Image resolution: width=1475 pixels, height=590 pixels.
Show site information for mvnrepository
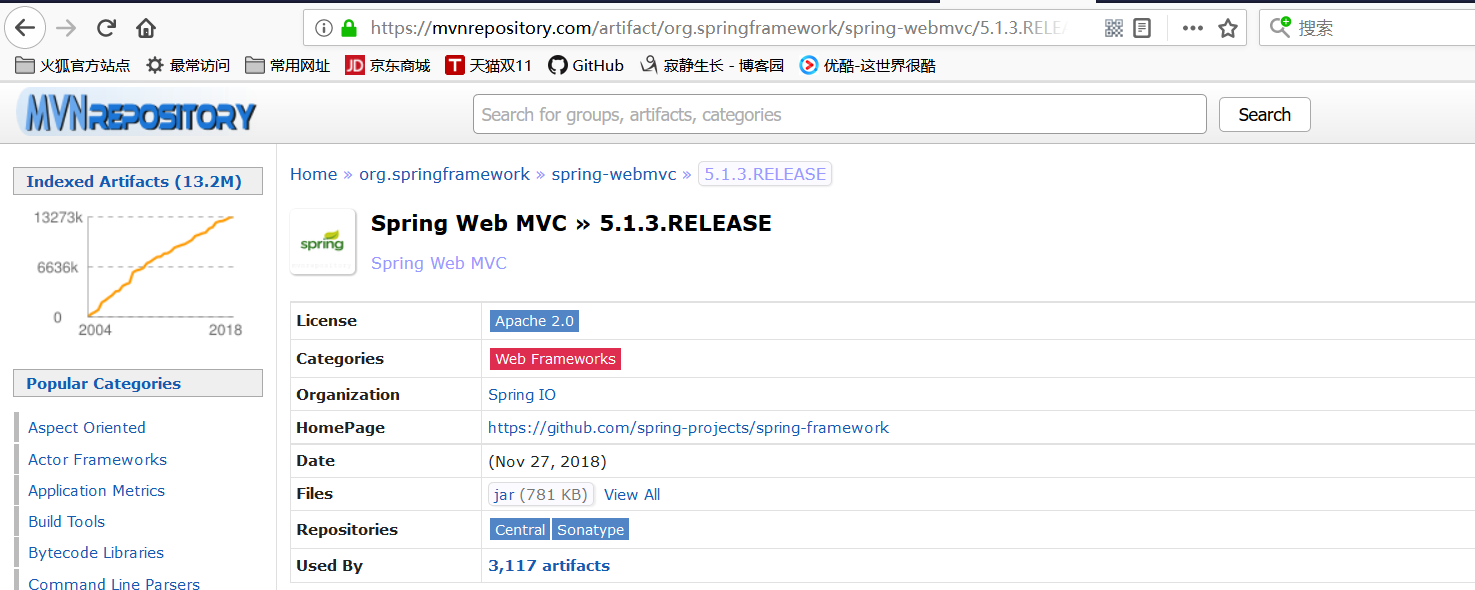324,28
